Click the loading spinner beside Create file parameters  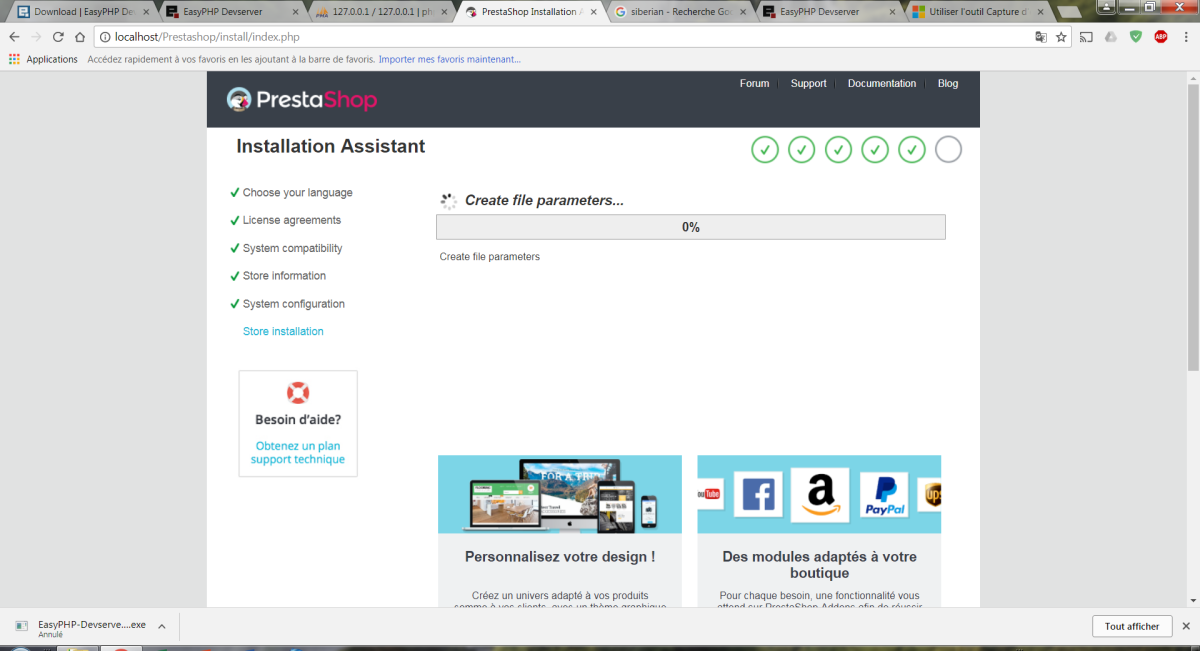[449, 201]
